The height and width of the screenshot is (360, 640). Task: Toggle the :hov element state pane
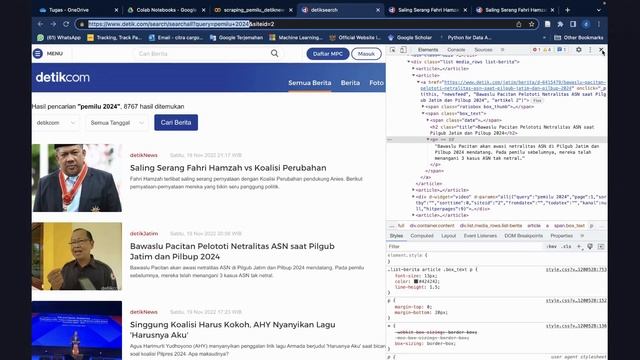coord(551,247)
